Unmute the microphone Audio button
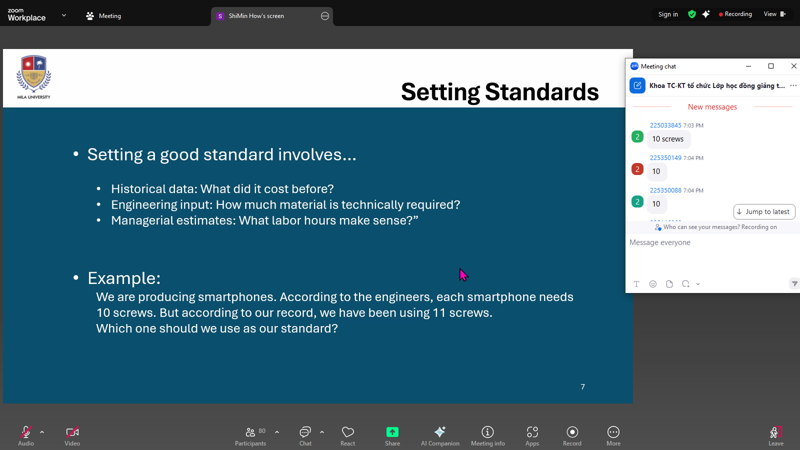 tap(25, 433)
